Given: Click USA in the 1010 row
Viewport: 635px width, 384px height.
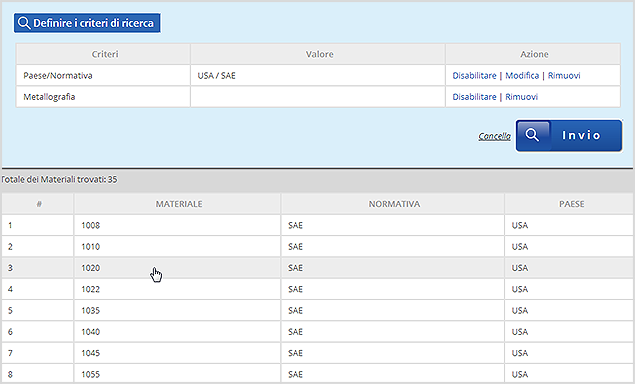Looking at the screenshot, I should click(x=520, y=247).
